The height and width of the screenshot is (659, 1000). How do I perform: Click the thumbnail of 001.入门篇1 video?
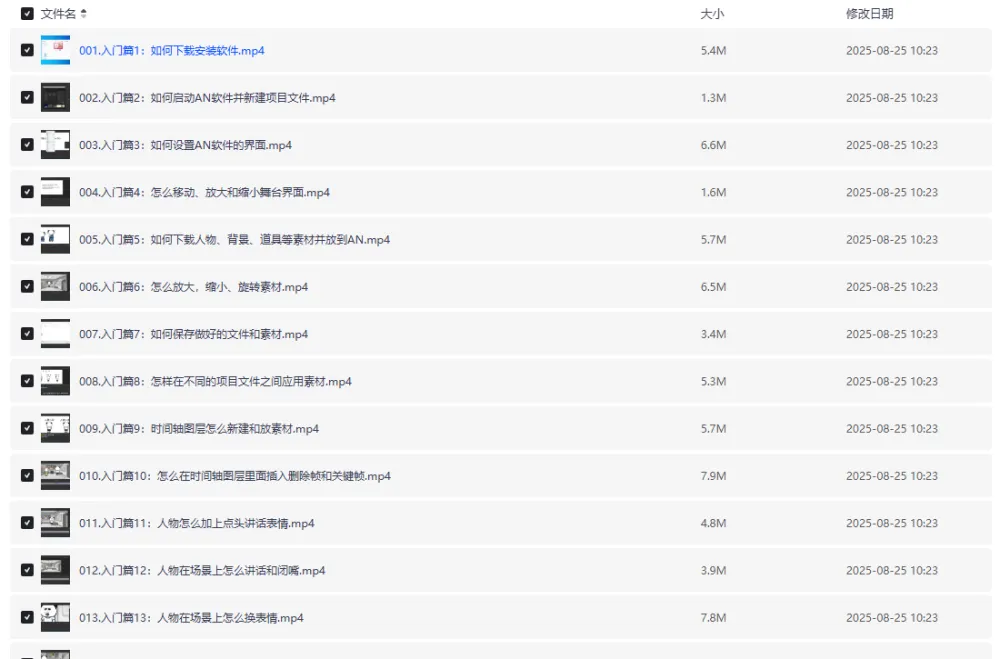tap(54, 50)
